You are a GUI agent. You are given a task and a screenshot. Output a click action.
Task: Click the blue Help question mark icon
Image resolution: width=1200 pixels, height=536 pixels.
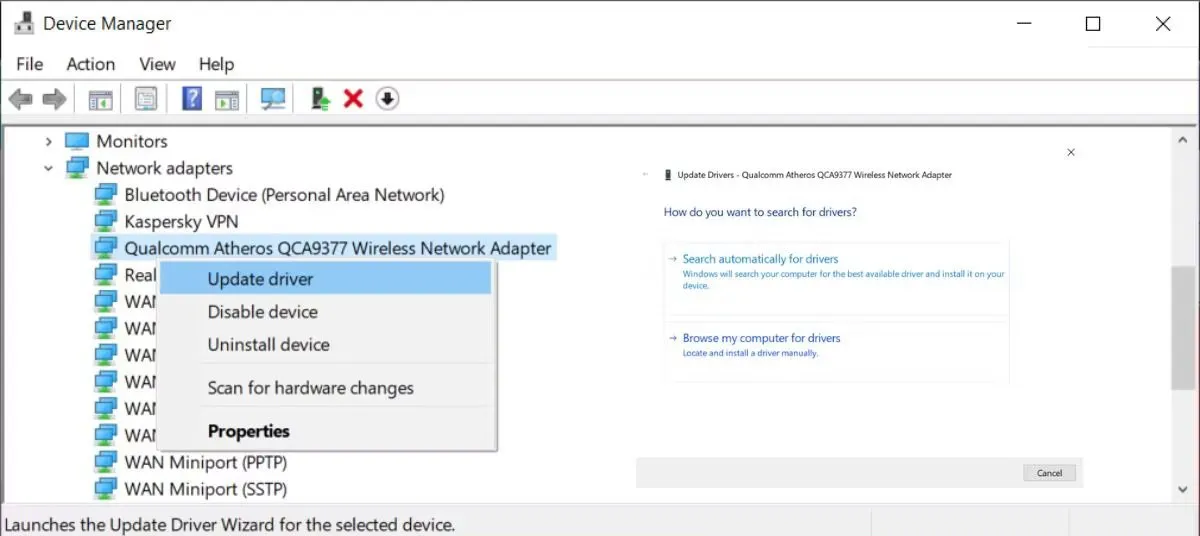point(192,99)
